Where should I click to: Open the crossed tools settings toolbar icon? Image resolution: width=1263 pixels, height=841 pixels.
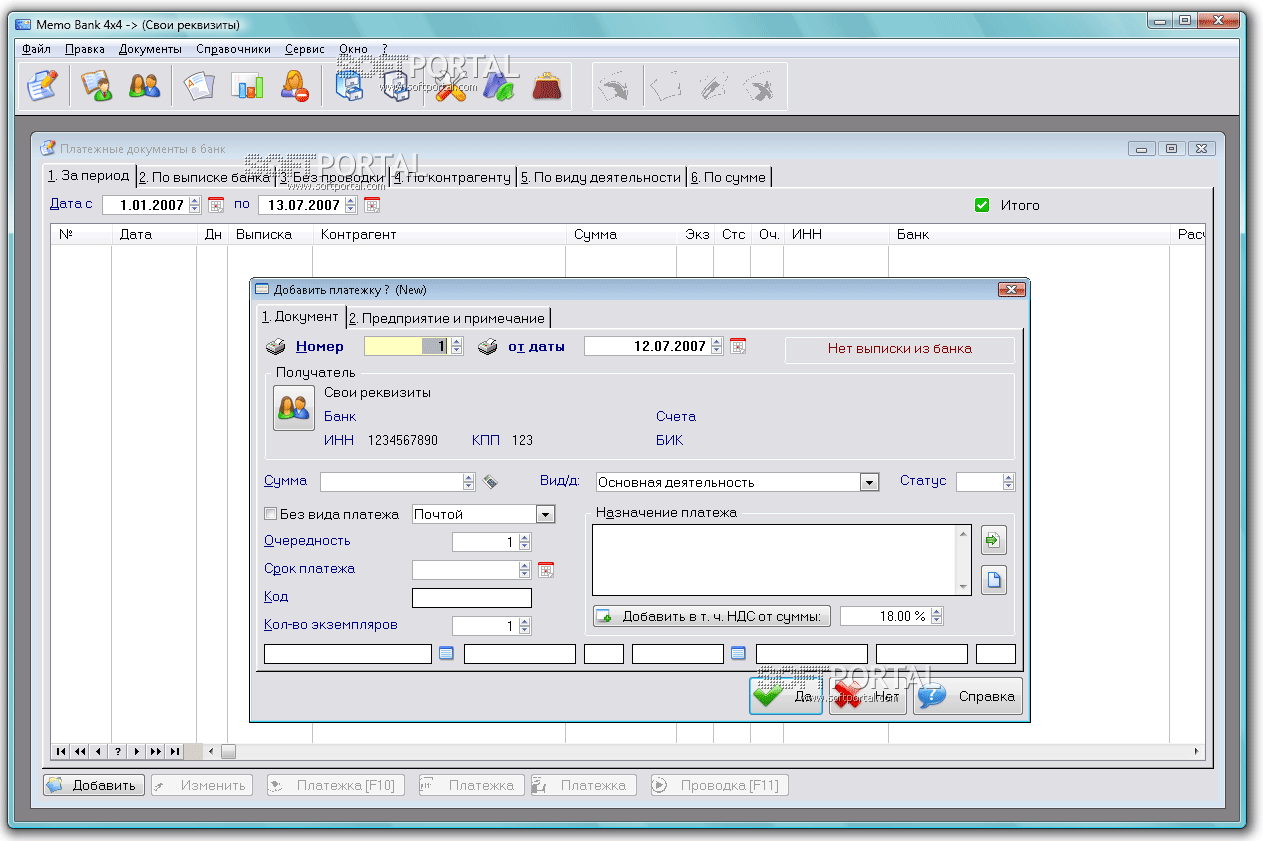pyautogui.click(x=450, y=86)
